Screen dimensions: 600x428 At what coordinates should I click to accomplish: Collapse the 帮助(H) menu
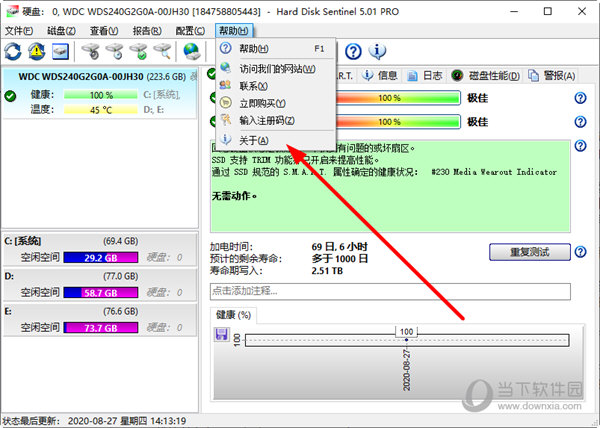pyautogui.click(x=234, y=31)
